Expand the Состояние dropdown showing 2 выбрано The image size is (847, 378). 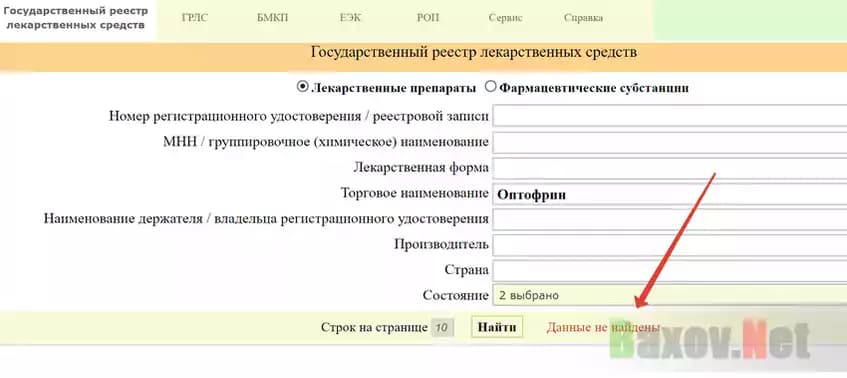670,295
